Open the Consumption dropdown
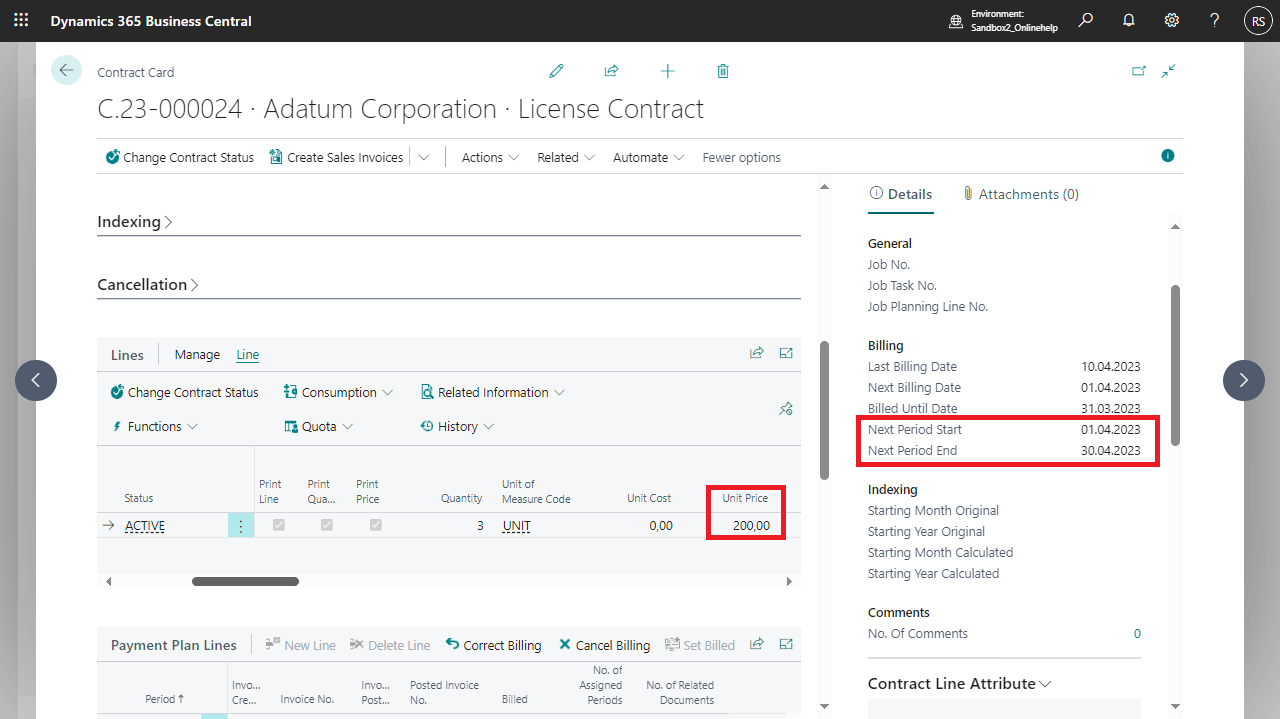 (x=338, y=393)
